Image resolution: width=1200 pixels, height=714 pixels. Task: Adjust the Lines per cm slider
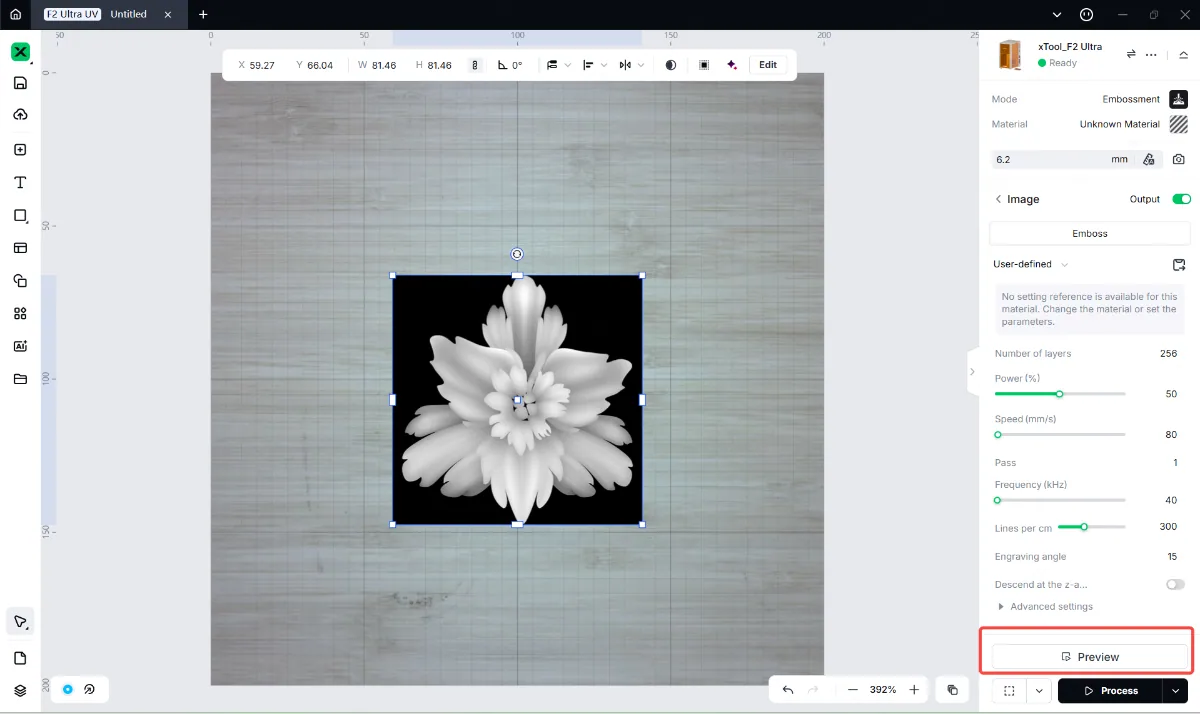[1091, 527]
